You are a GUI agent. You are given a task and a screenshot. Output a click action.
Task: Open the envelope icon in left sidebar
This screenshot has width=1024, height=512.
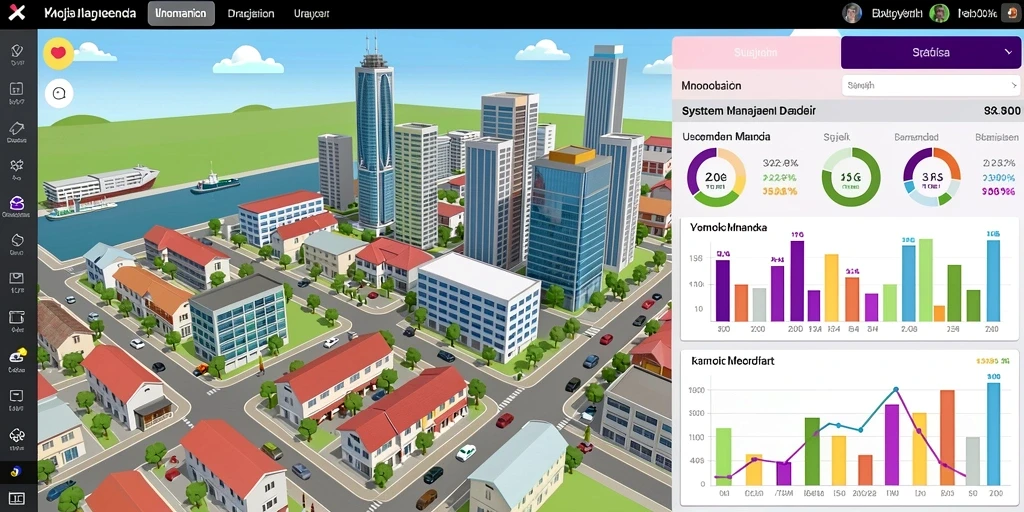pos(16,279)
